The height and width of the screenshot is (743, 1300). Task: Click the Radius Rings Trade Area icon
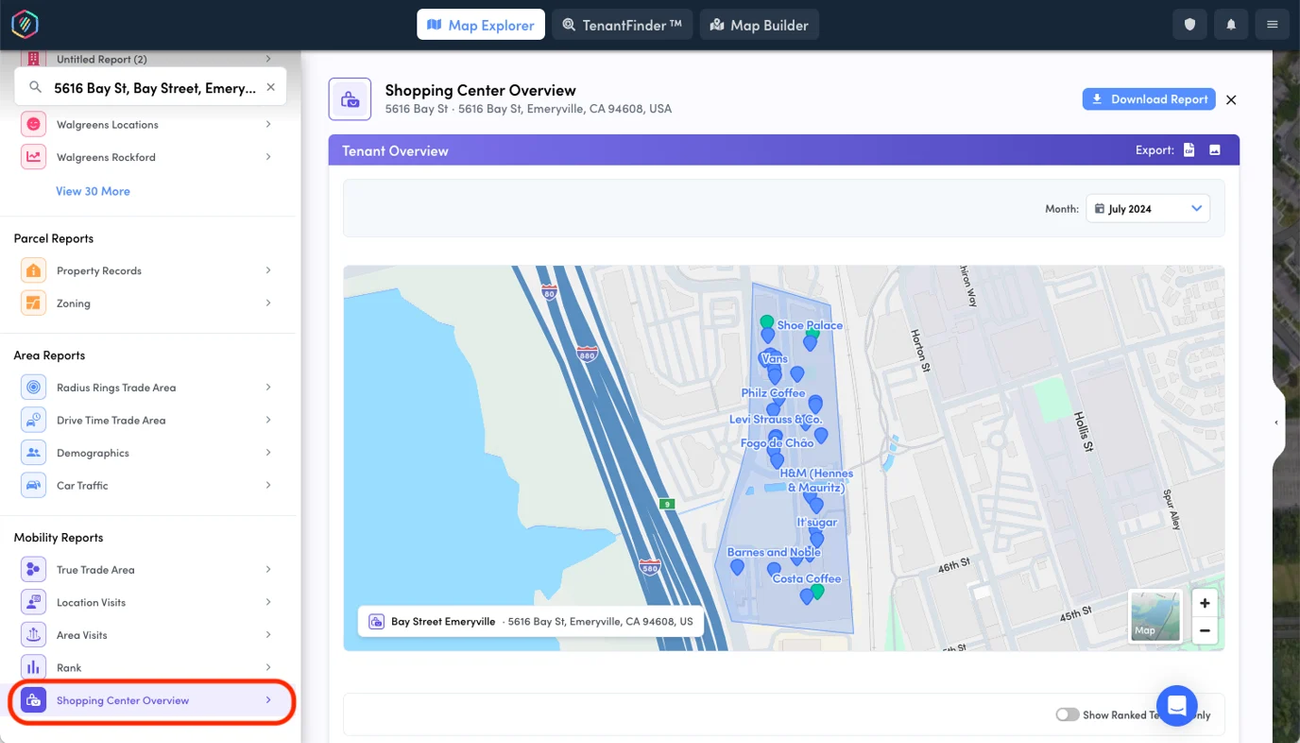coord(34,388)
